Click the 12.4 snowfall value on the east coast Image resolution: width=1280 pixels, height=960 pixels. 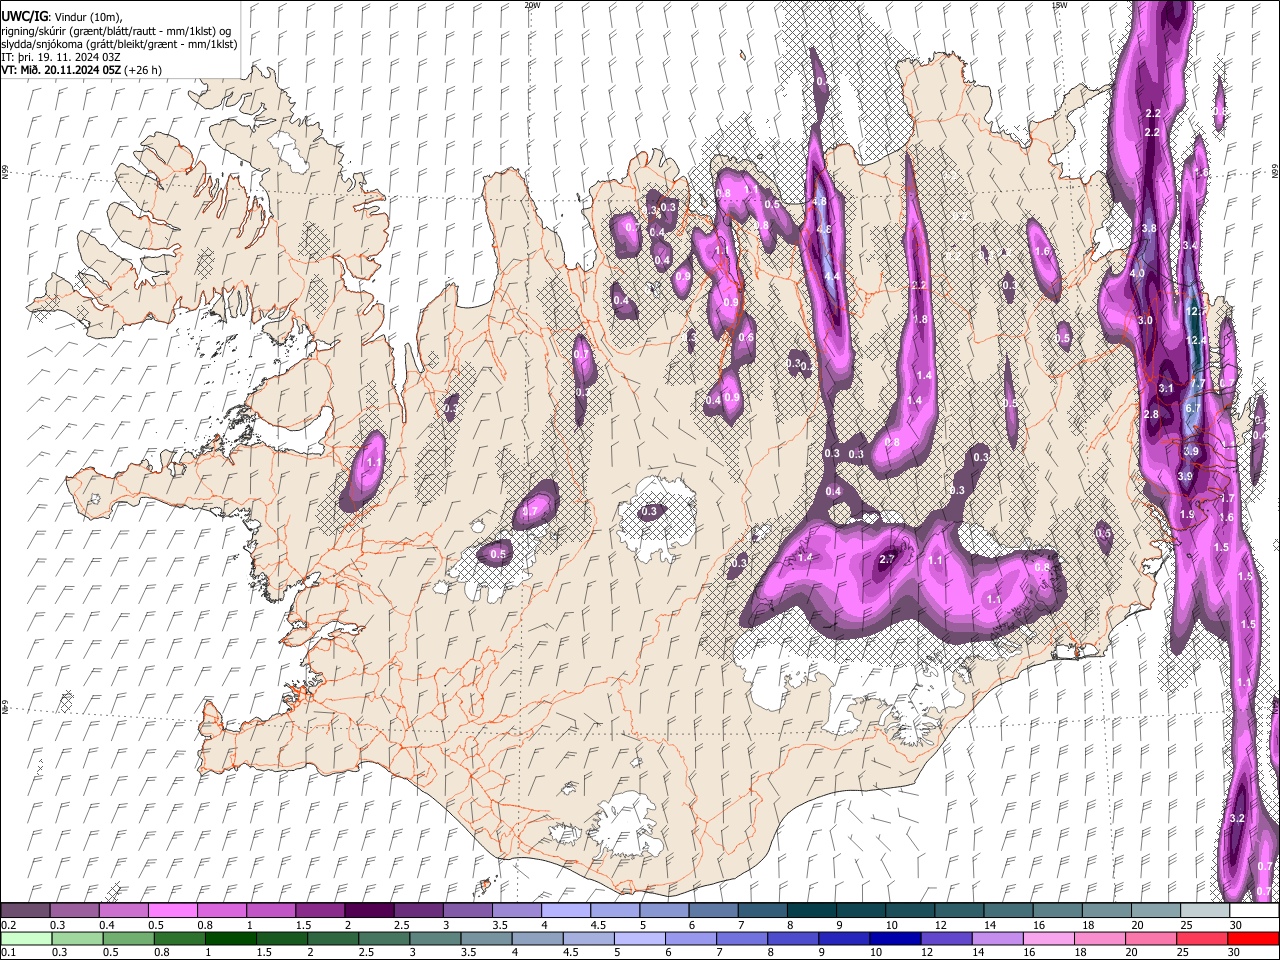(x=1196, y=341)
